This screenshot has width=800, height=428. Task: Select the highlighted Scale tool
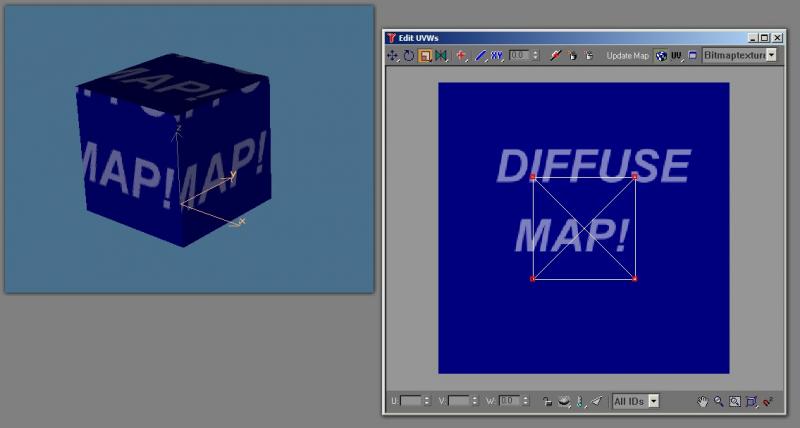coord(425,56)
